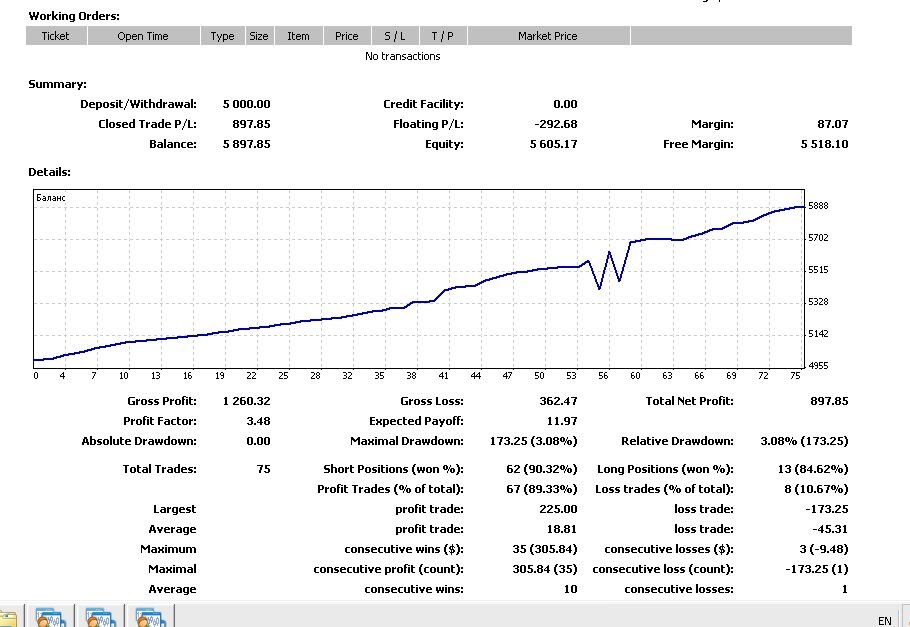Select the Expected Payoff value 11.97
The image size is (910, 627).
click(562, 421)
